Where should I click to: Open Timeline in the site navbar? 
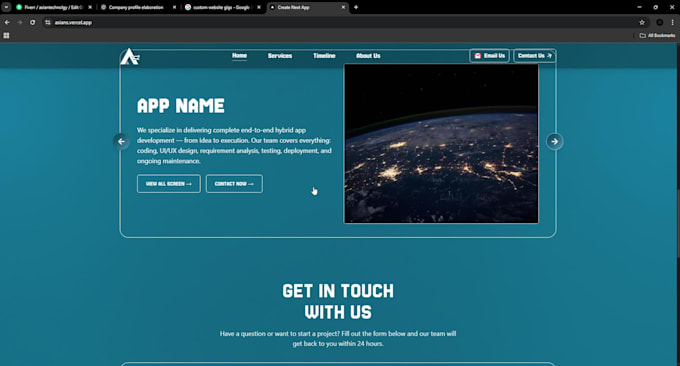pos(324,56)
